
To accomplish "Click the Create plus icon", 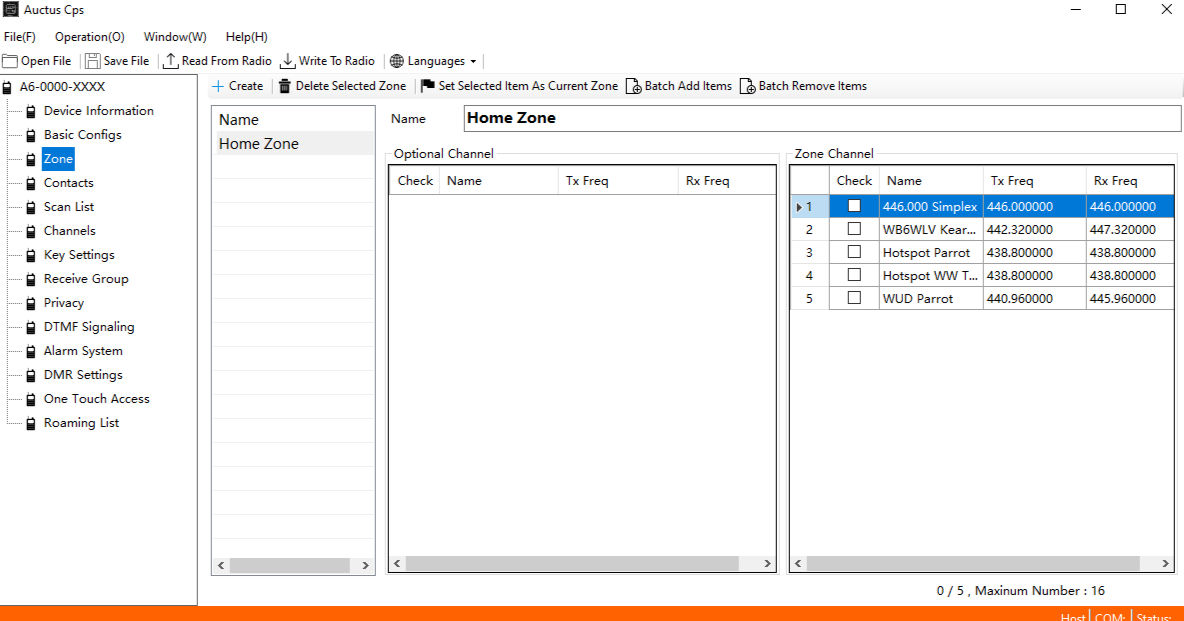I will (x=218, y=86).
